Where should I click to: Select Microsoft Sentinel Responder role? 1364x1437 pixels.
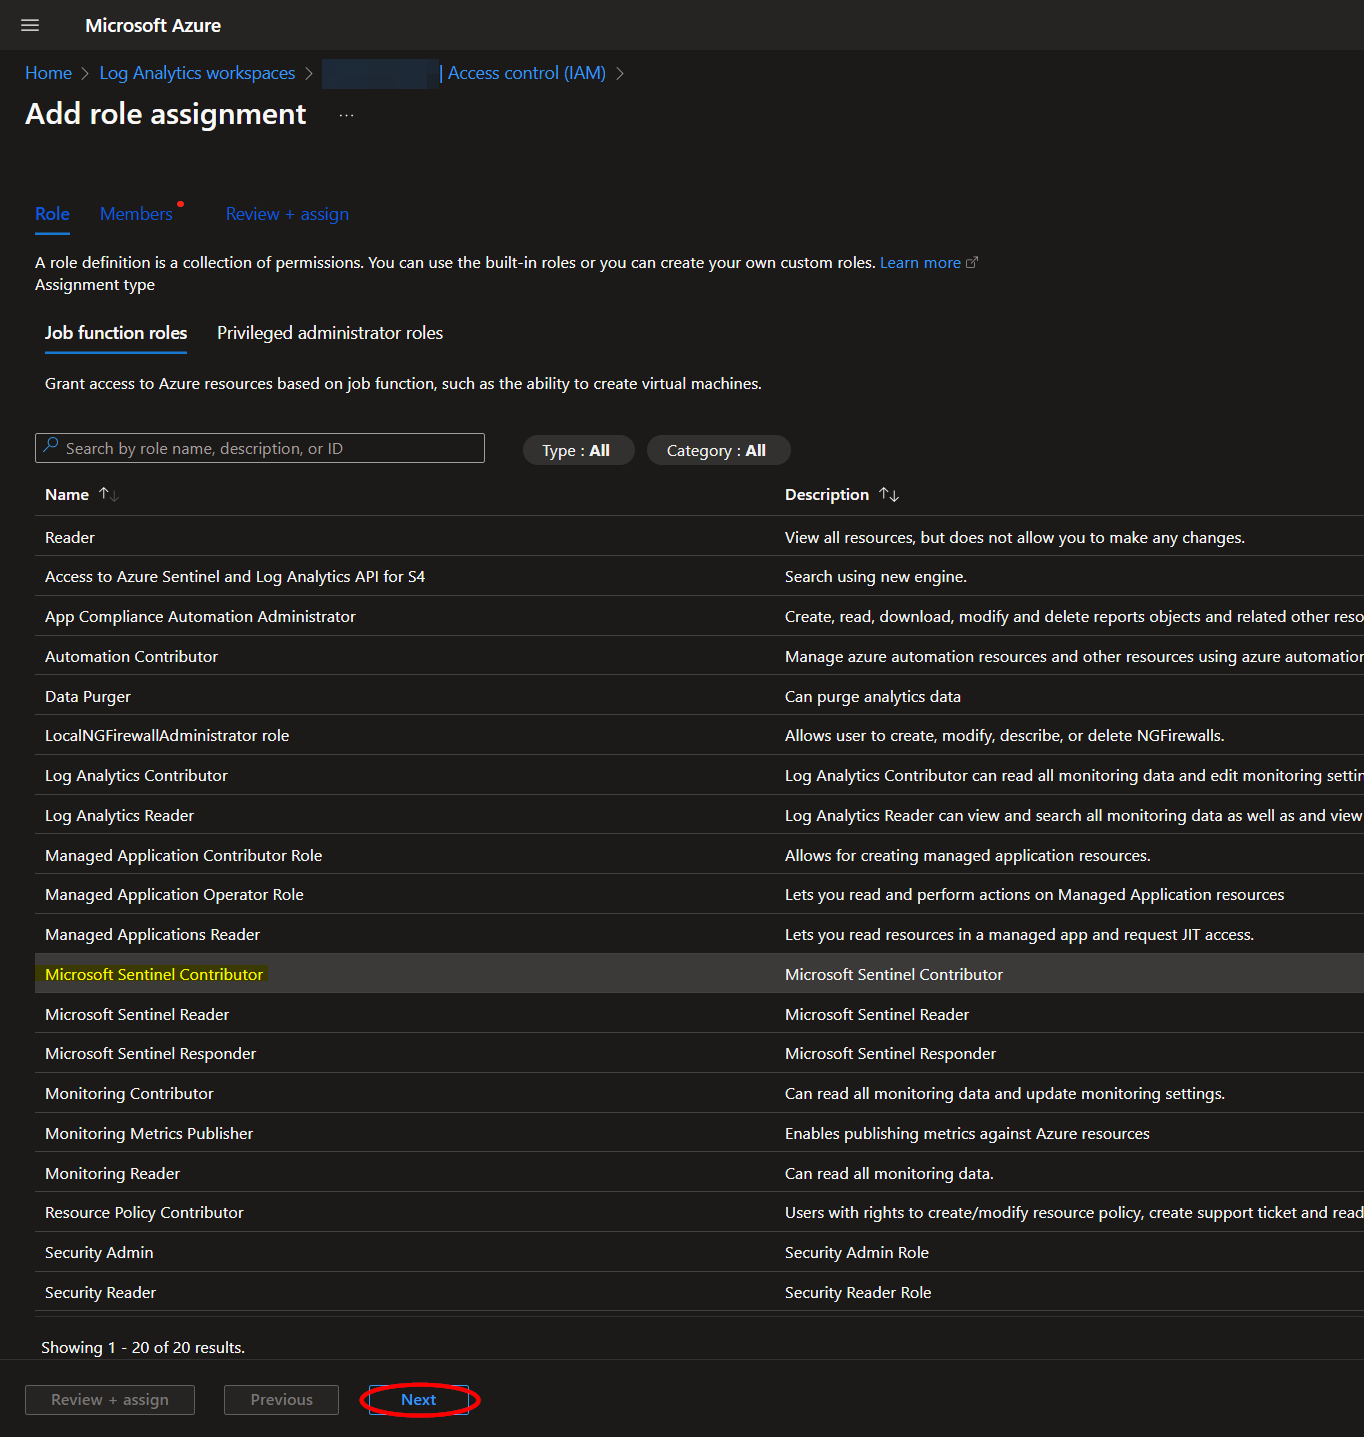699,1053
